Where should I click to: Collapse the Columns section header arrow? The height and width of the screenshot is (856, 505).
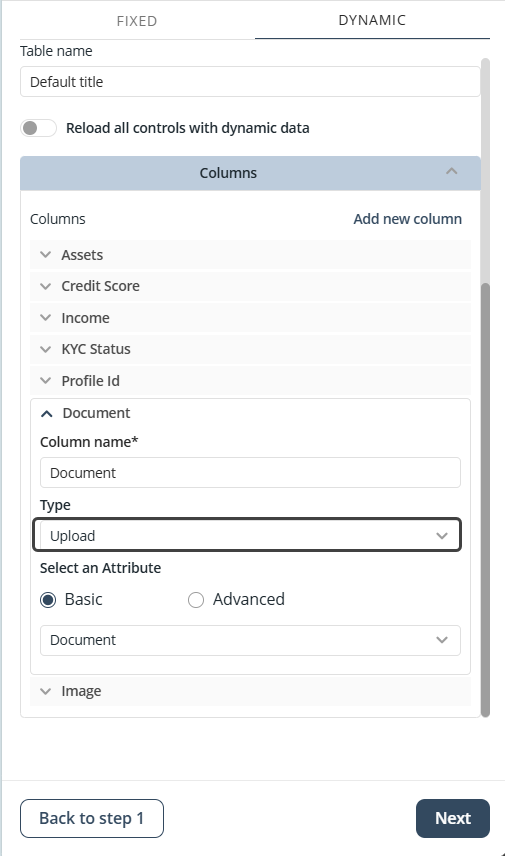coord(451,171)
